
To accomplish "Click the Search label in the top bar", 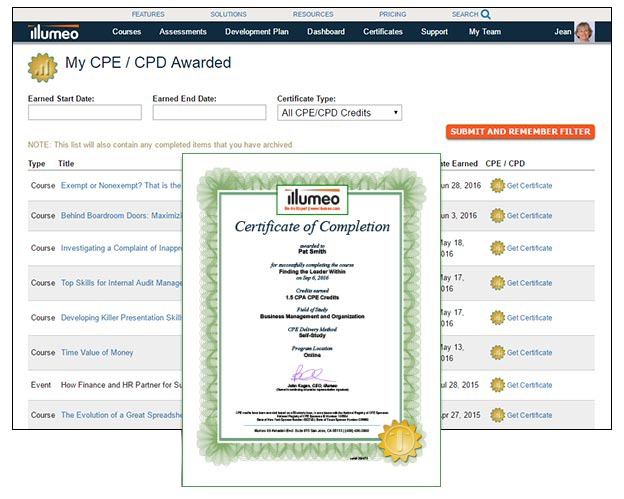I will (465, 14).
